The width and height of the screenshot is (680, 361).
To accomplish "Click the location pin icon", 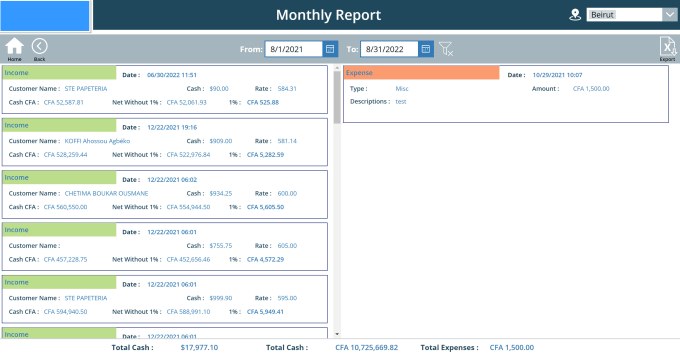I will coord(575,15).
